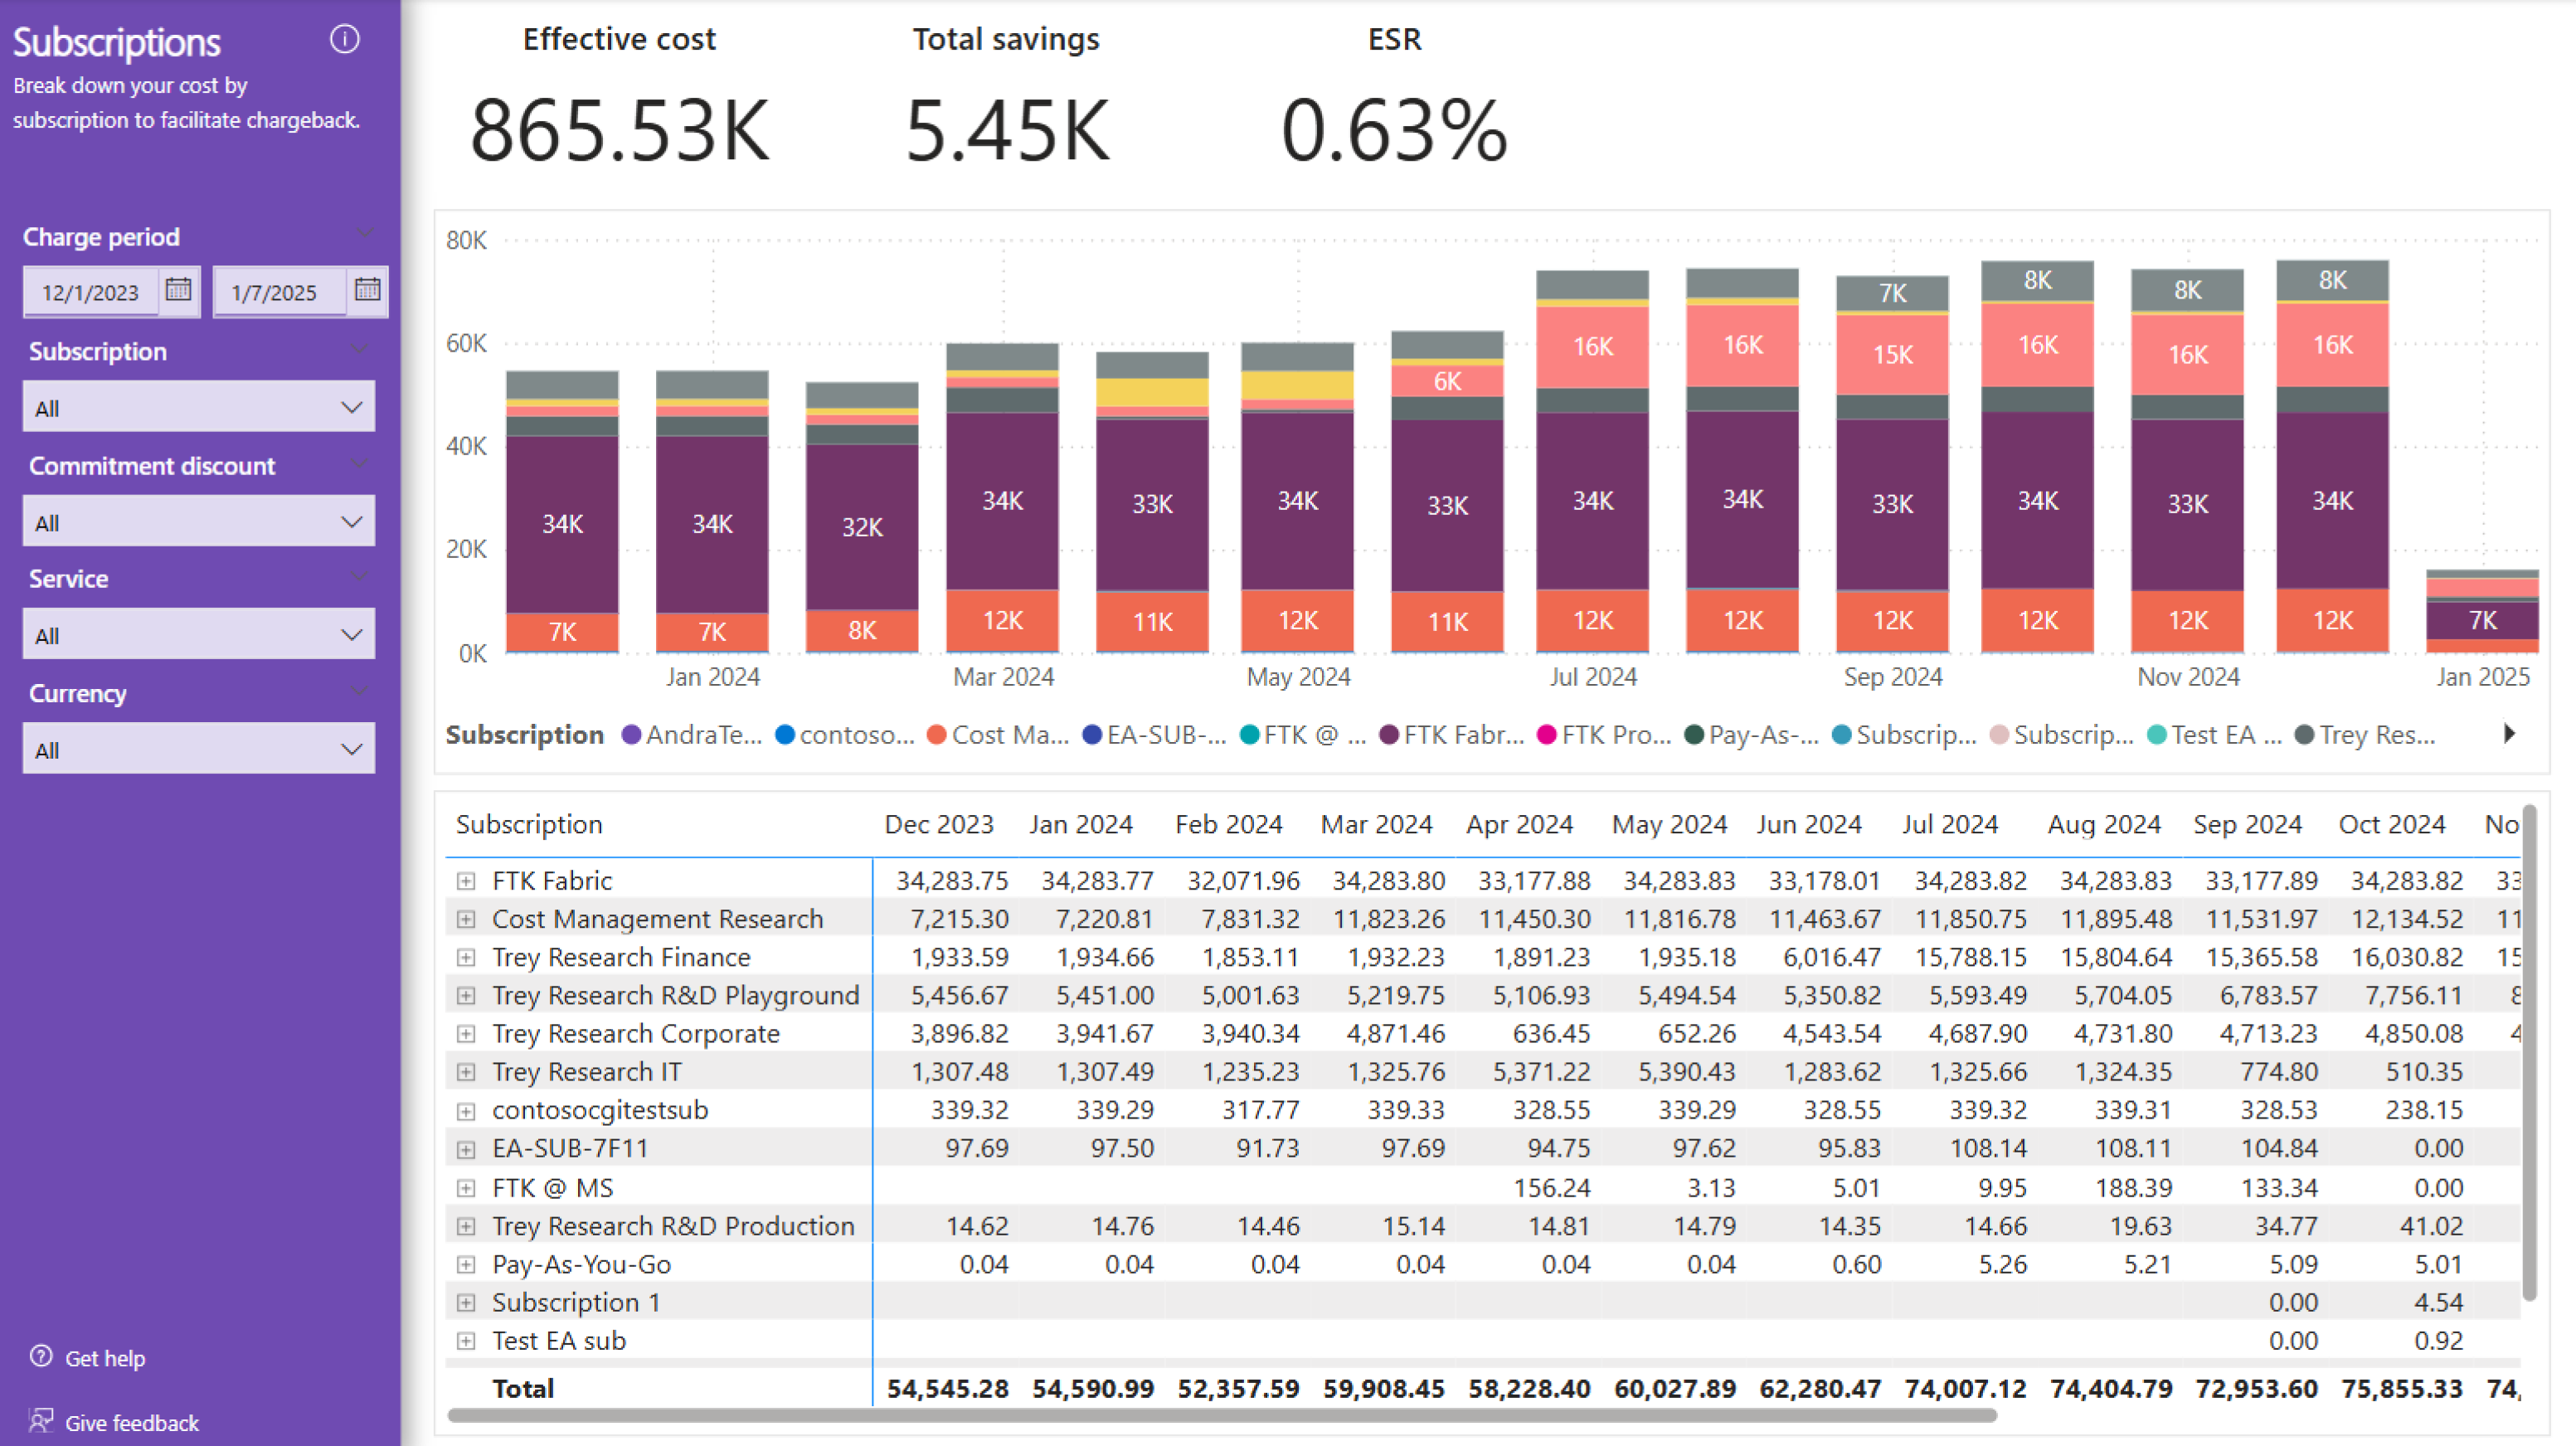Open the start date calendar picker
Viewport: 2576px width, 1446px height.
click(x=178, y=290)
